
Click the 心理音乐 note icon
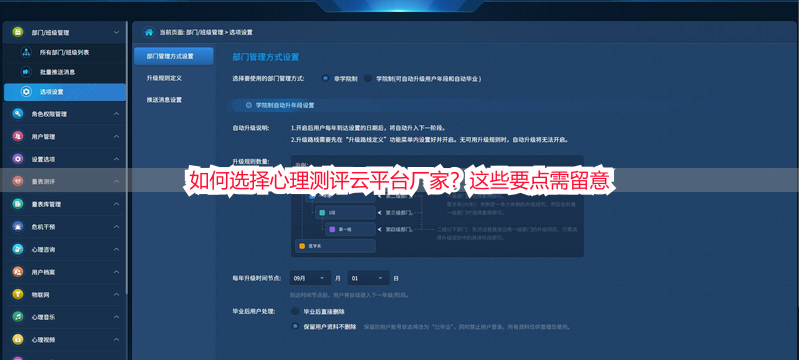point(18,317)
